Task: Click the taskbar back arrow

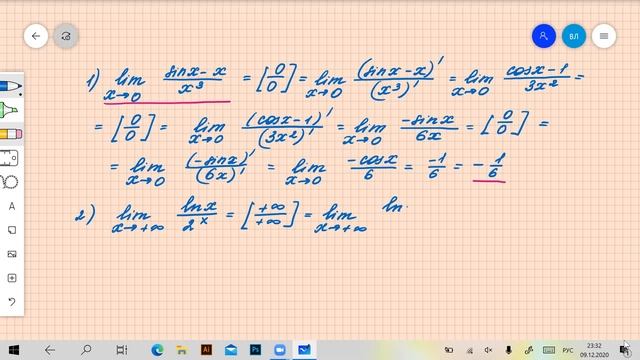Action: [x=50, y=350]
